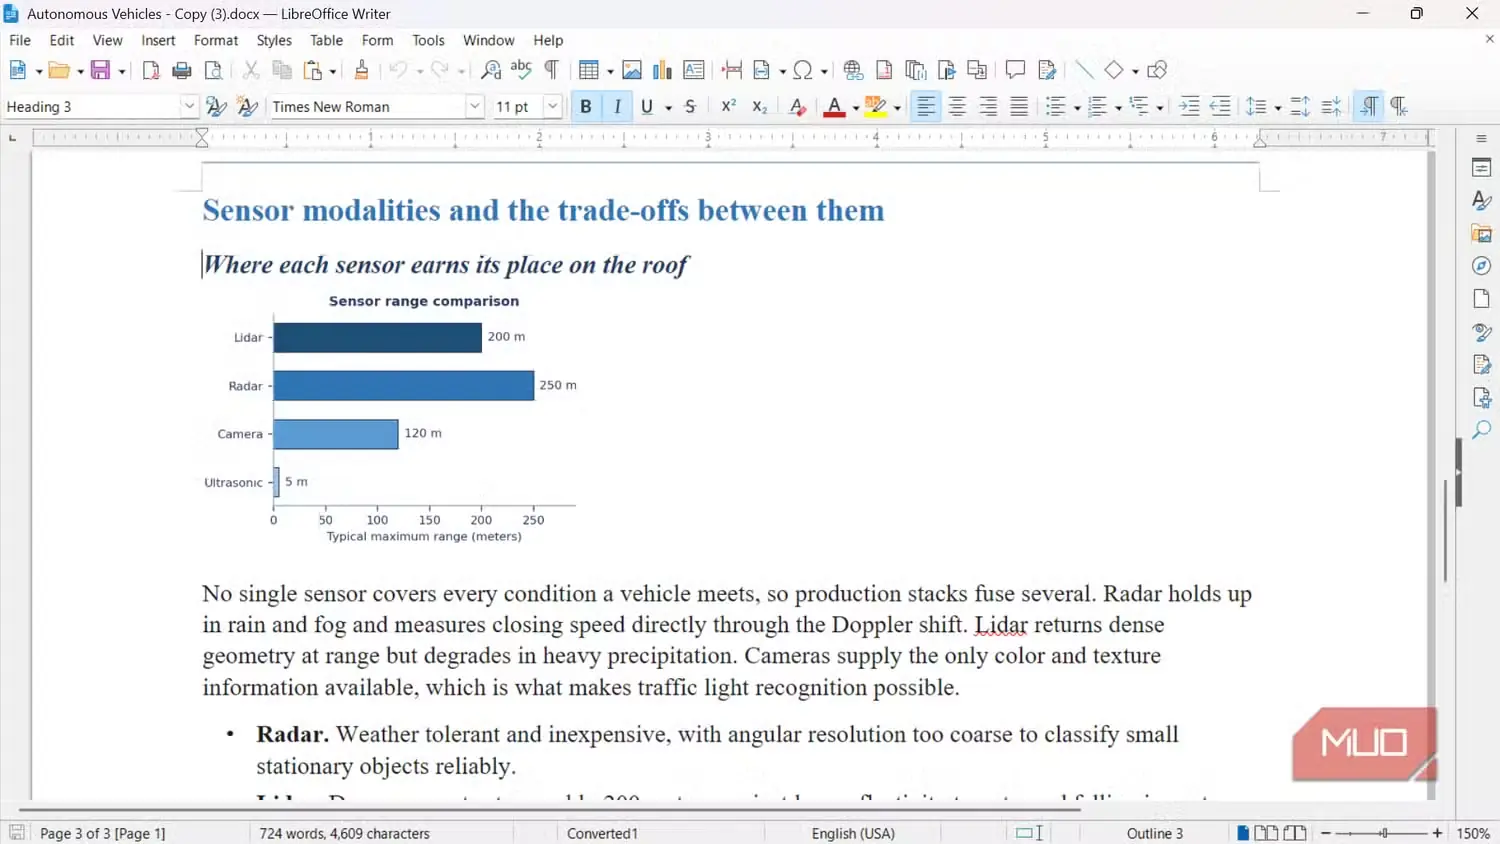Open the sidebar Properties deck
Screen dimensions: 1500x844
1482,168
